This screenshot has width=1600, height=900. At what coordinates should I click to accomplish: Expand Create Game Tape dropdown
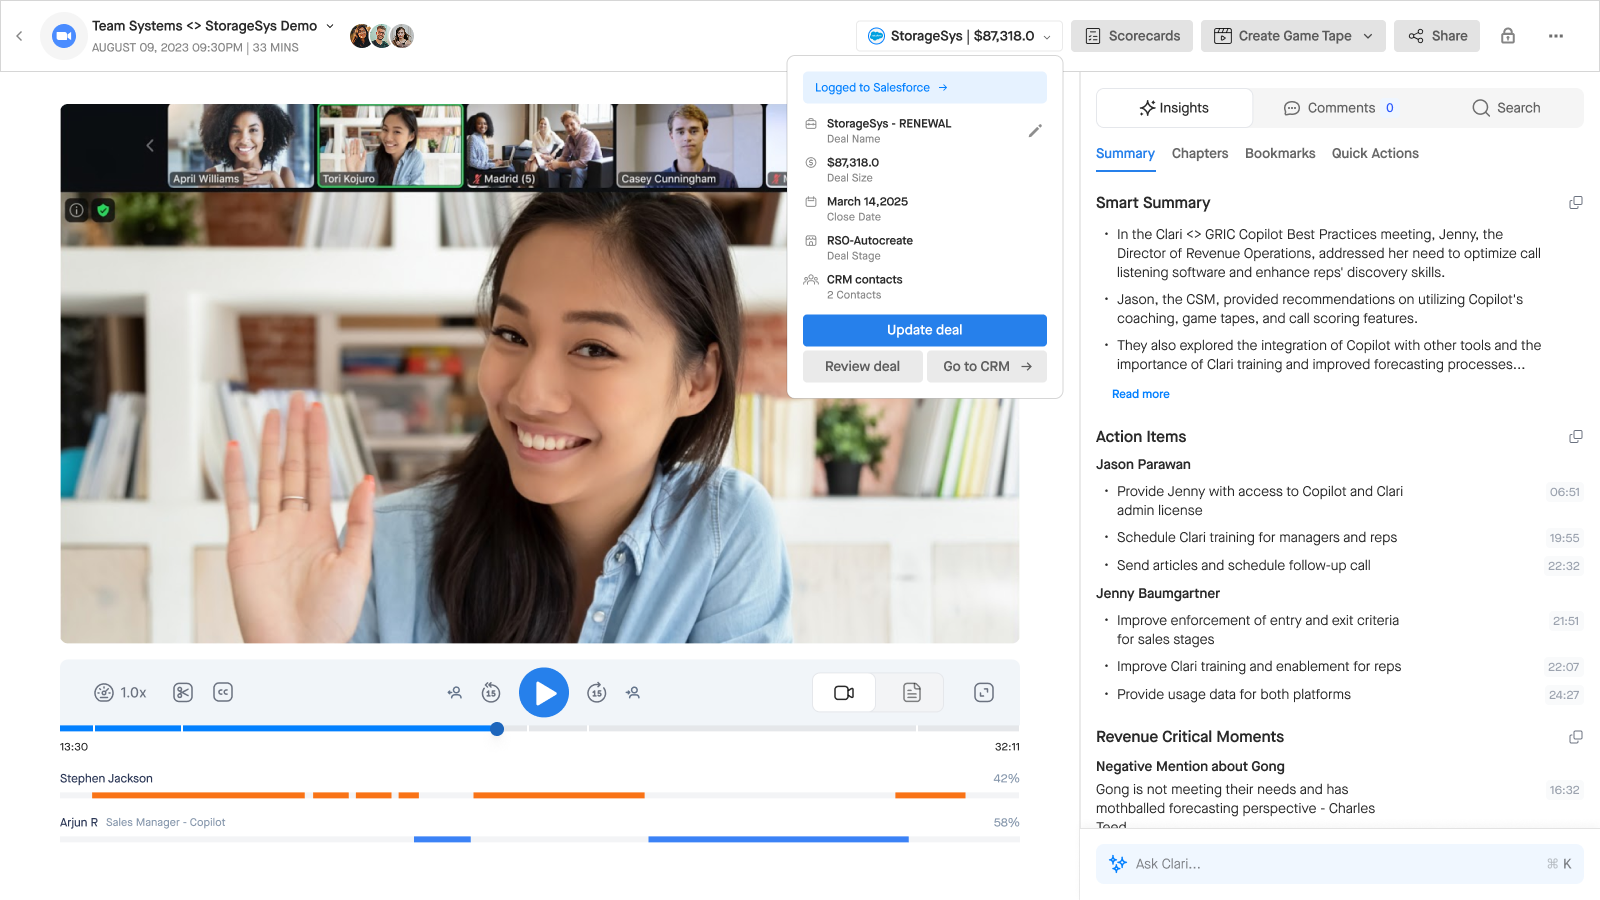tap(1368, 36)
